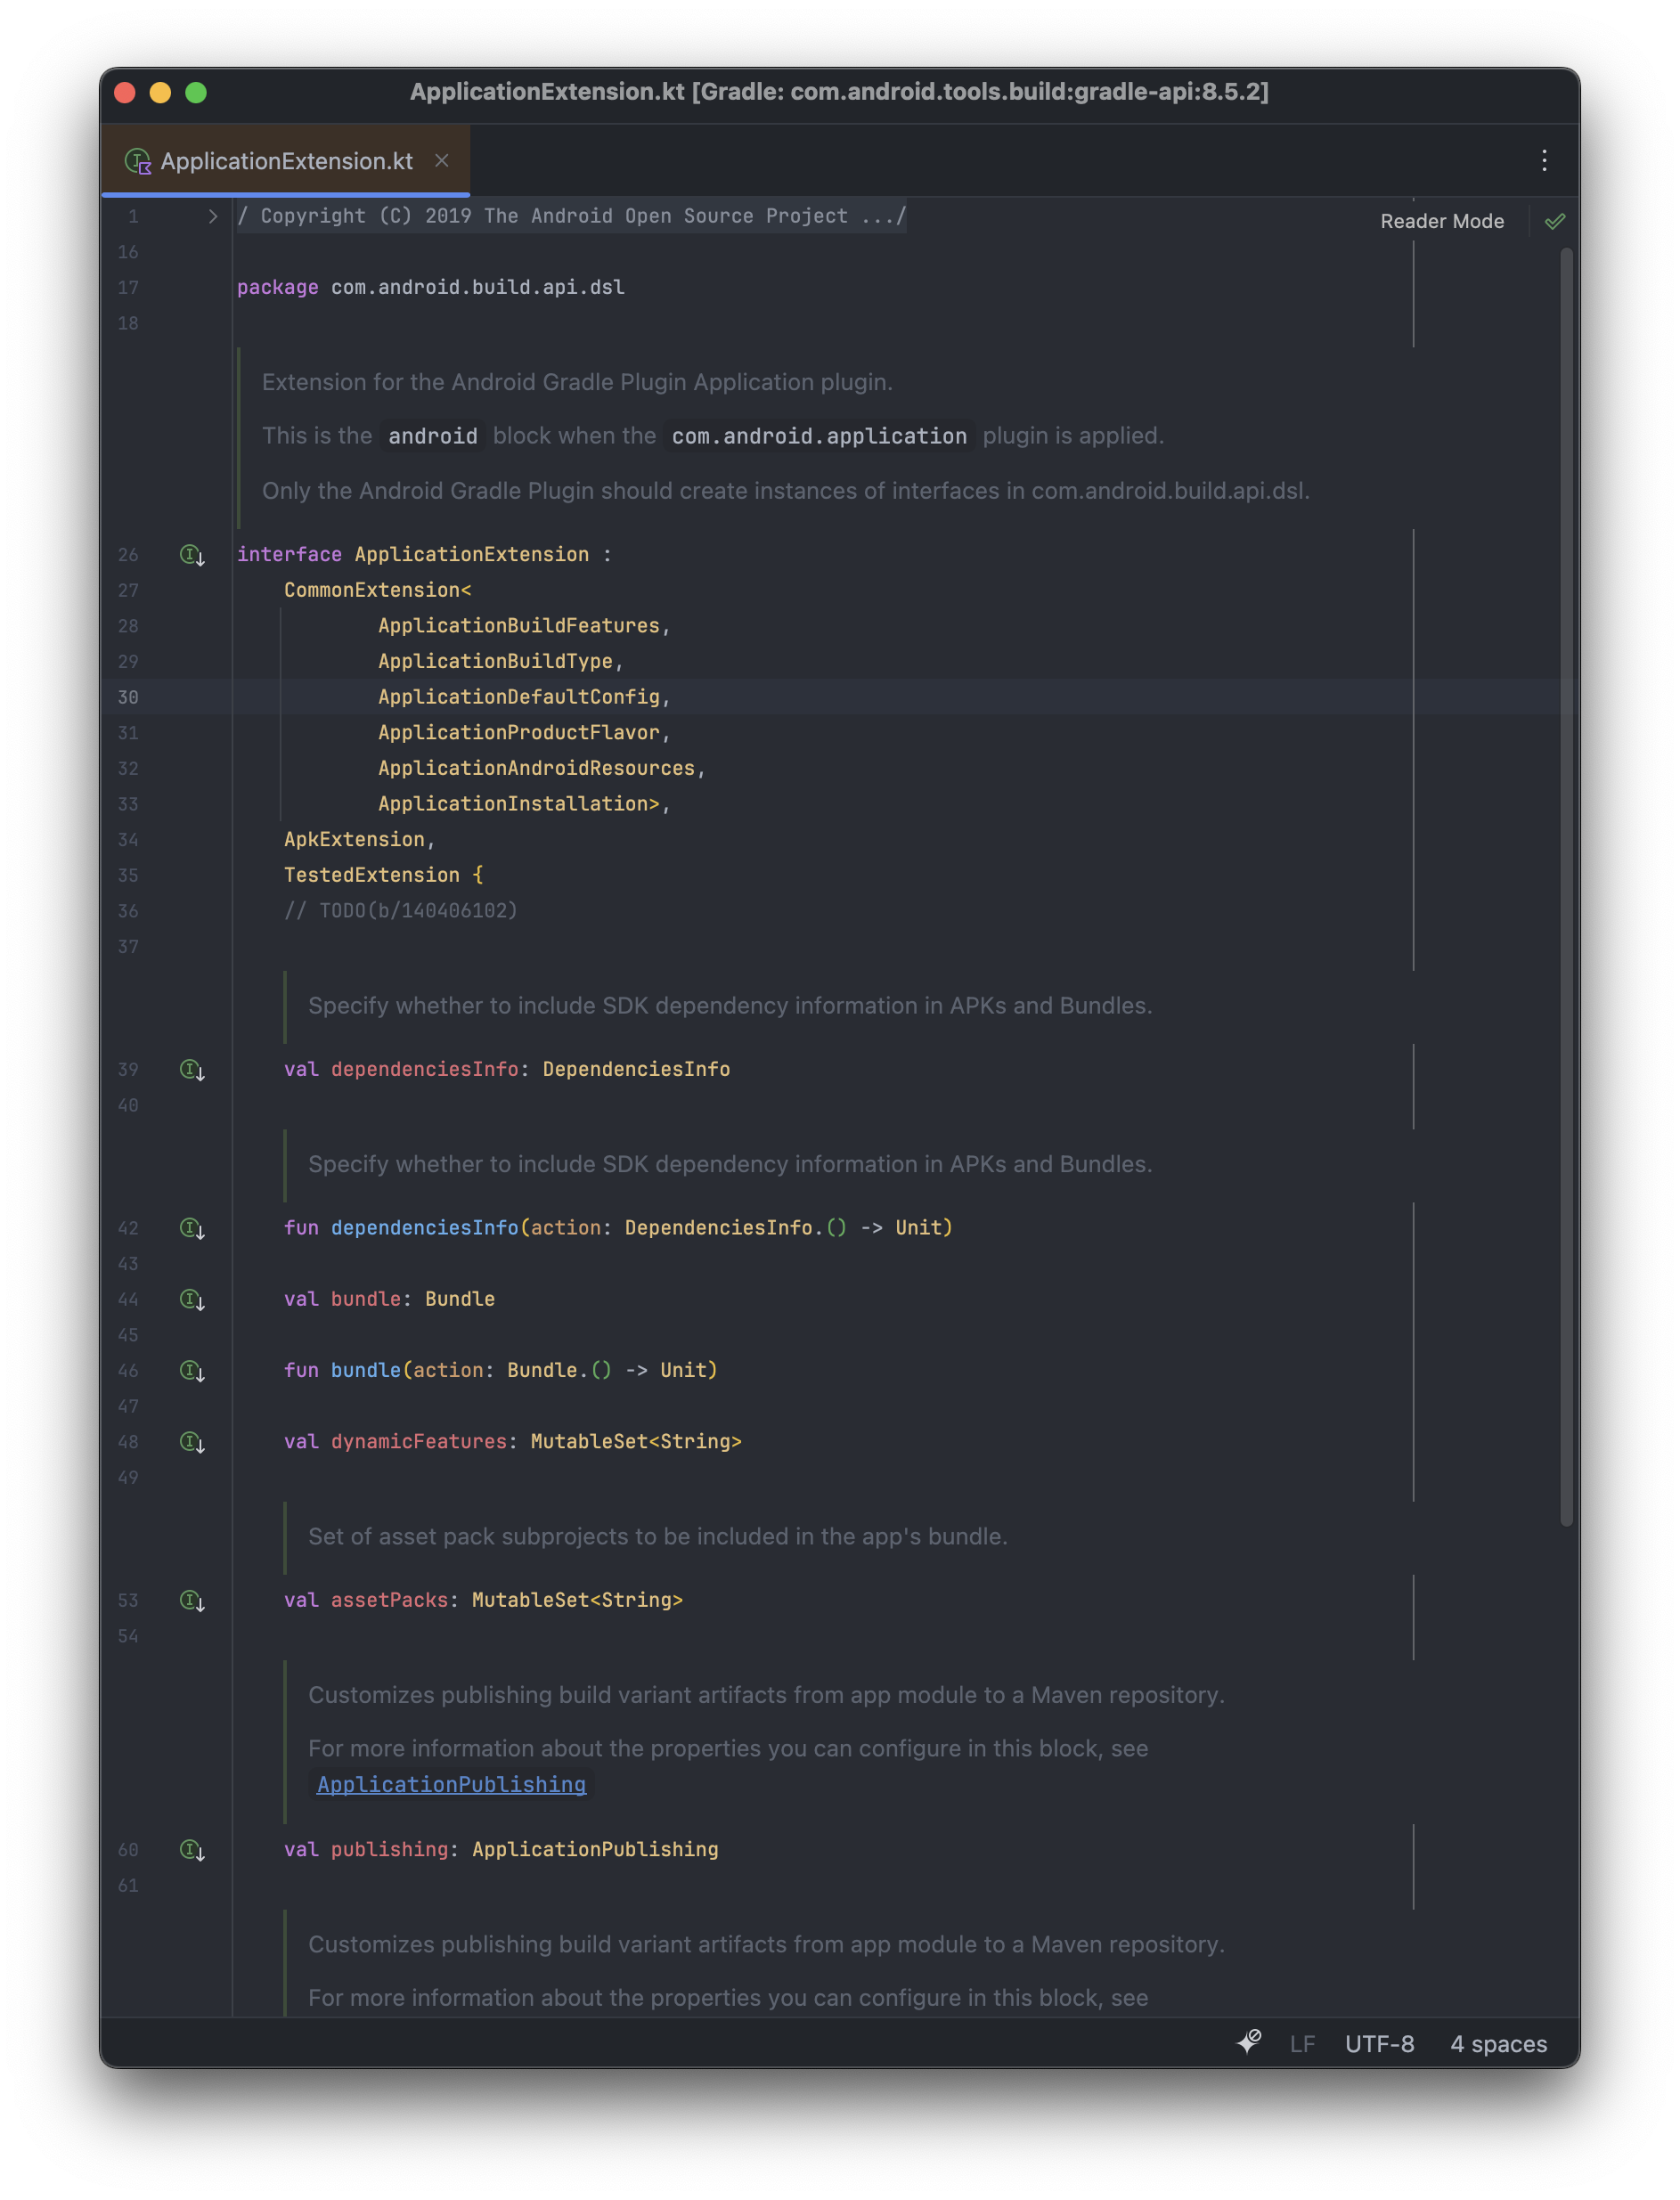Click gutter implementation icon beside interface ApplicationExtension
The width and height of the screenshot is (1680, 2200).
[x=192, y=555]
